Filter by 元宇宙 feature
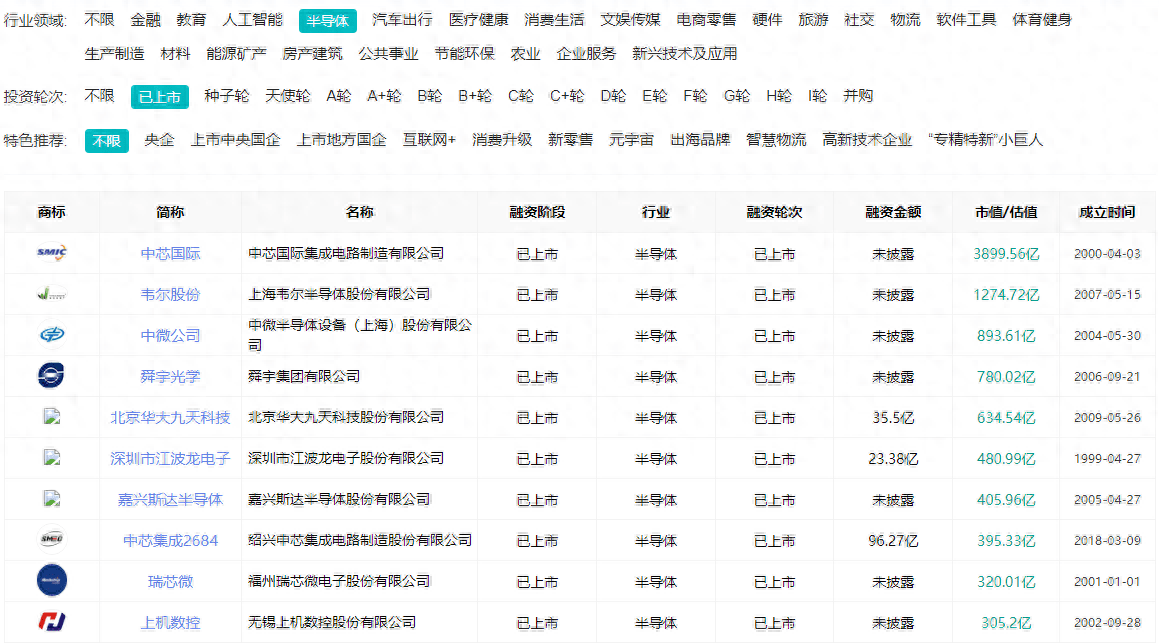Viewport: 1159px width, 643px height. [631, 140]
